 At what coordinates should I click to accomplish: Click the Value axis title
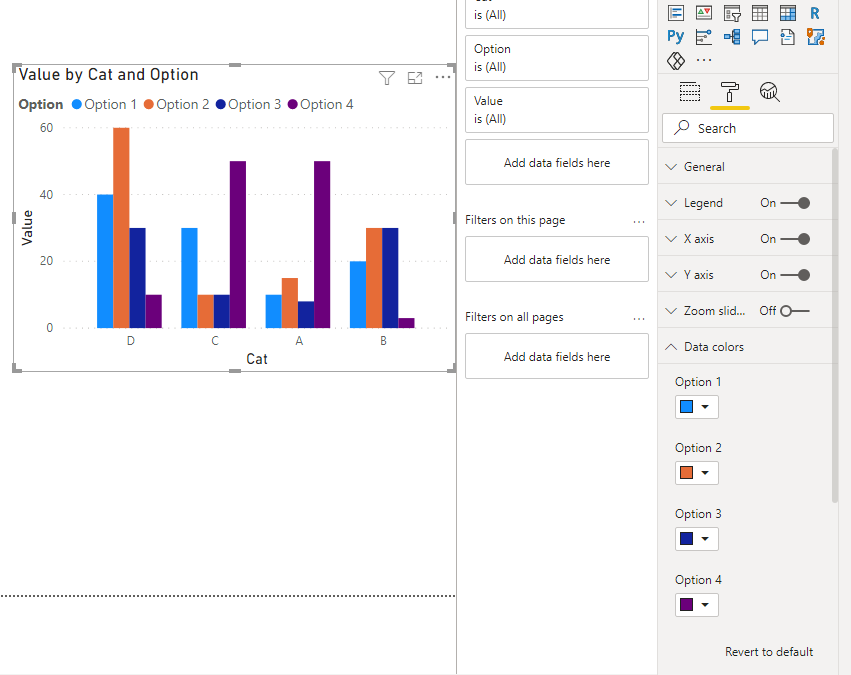pyautogui.click(x=27, y=228)
